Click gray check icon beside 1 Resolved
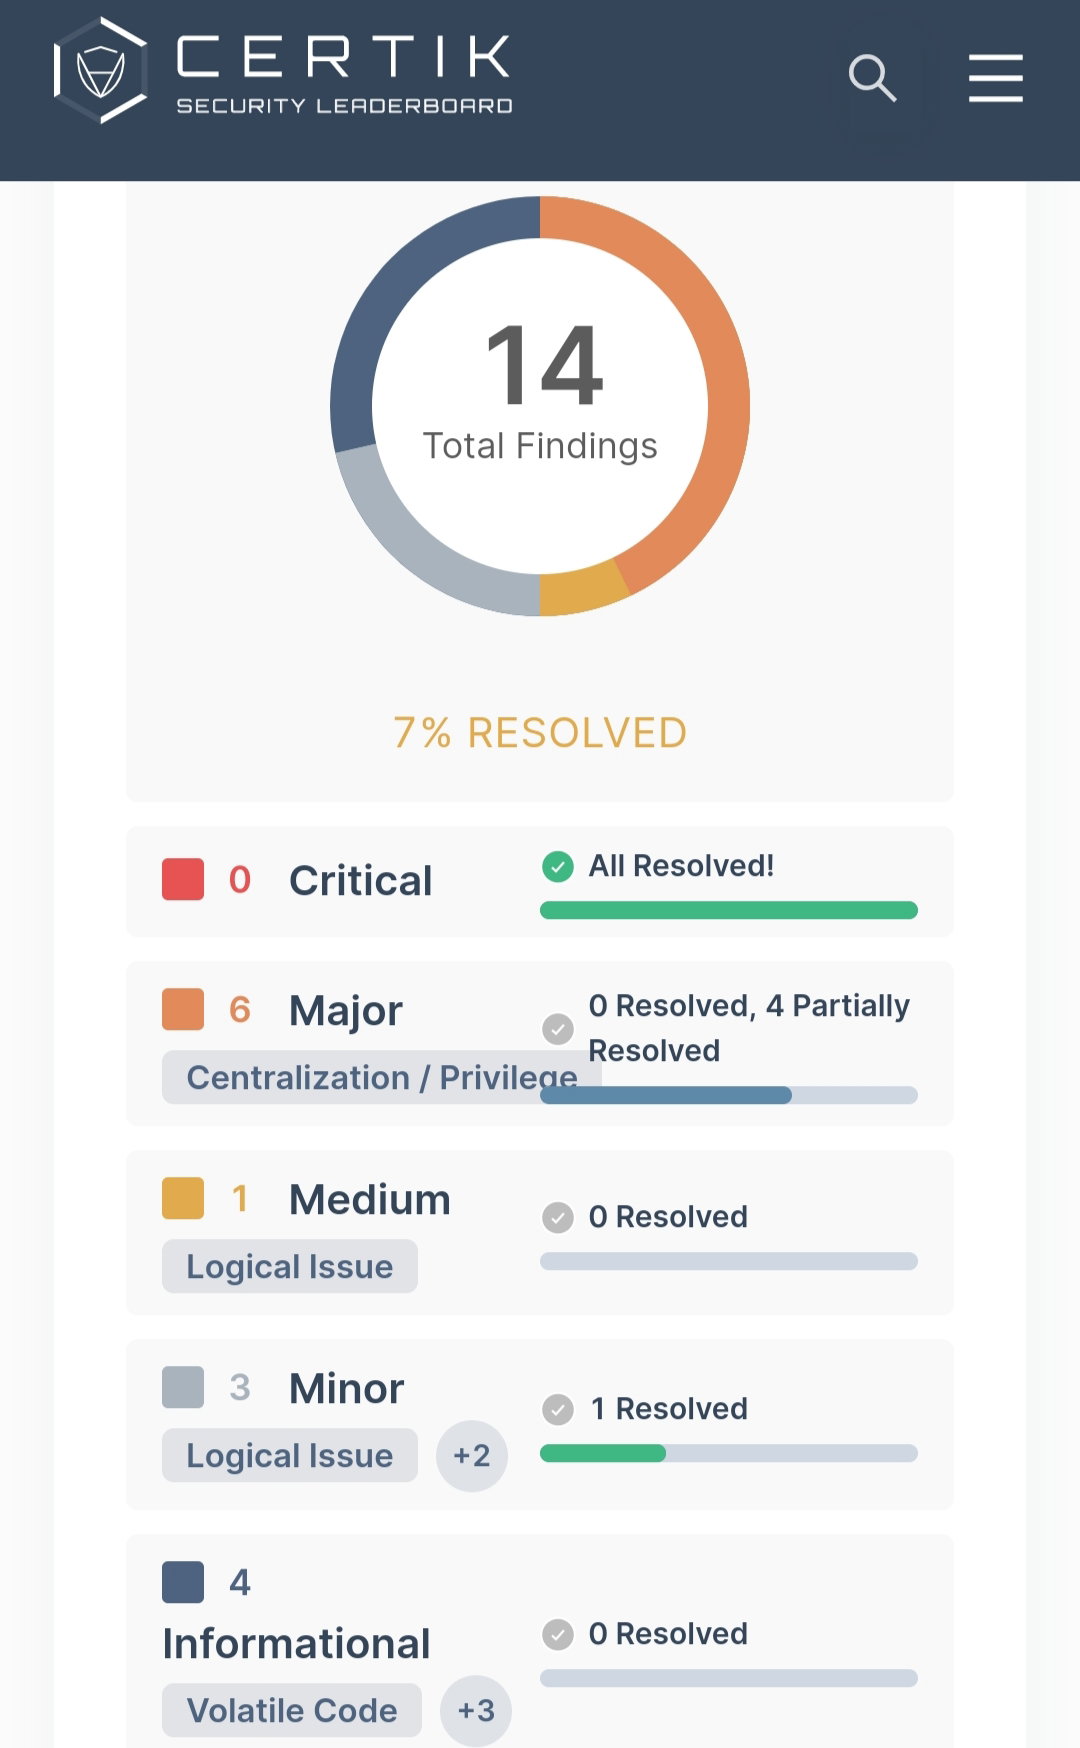This screenshot has height=1748, width=1080. 558,1409
